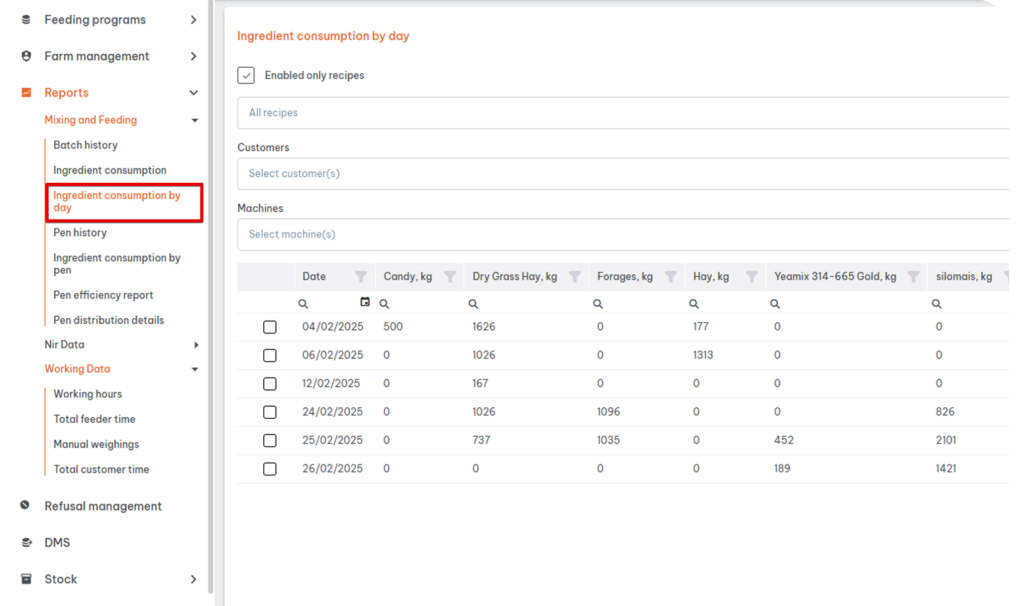Click the DMS icon in sidebar

(x=26, y=543)
